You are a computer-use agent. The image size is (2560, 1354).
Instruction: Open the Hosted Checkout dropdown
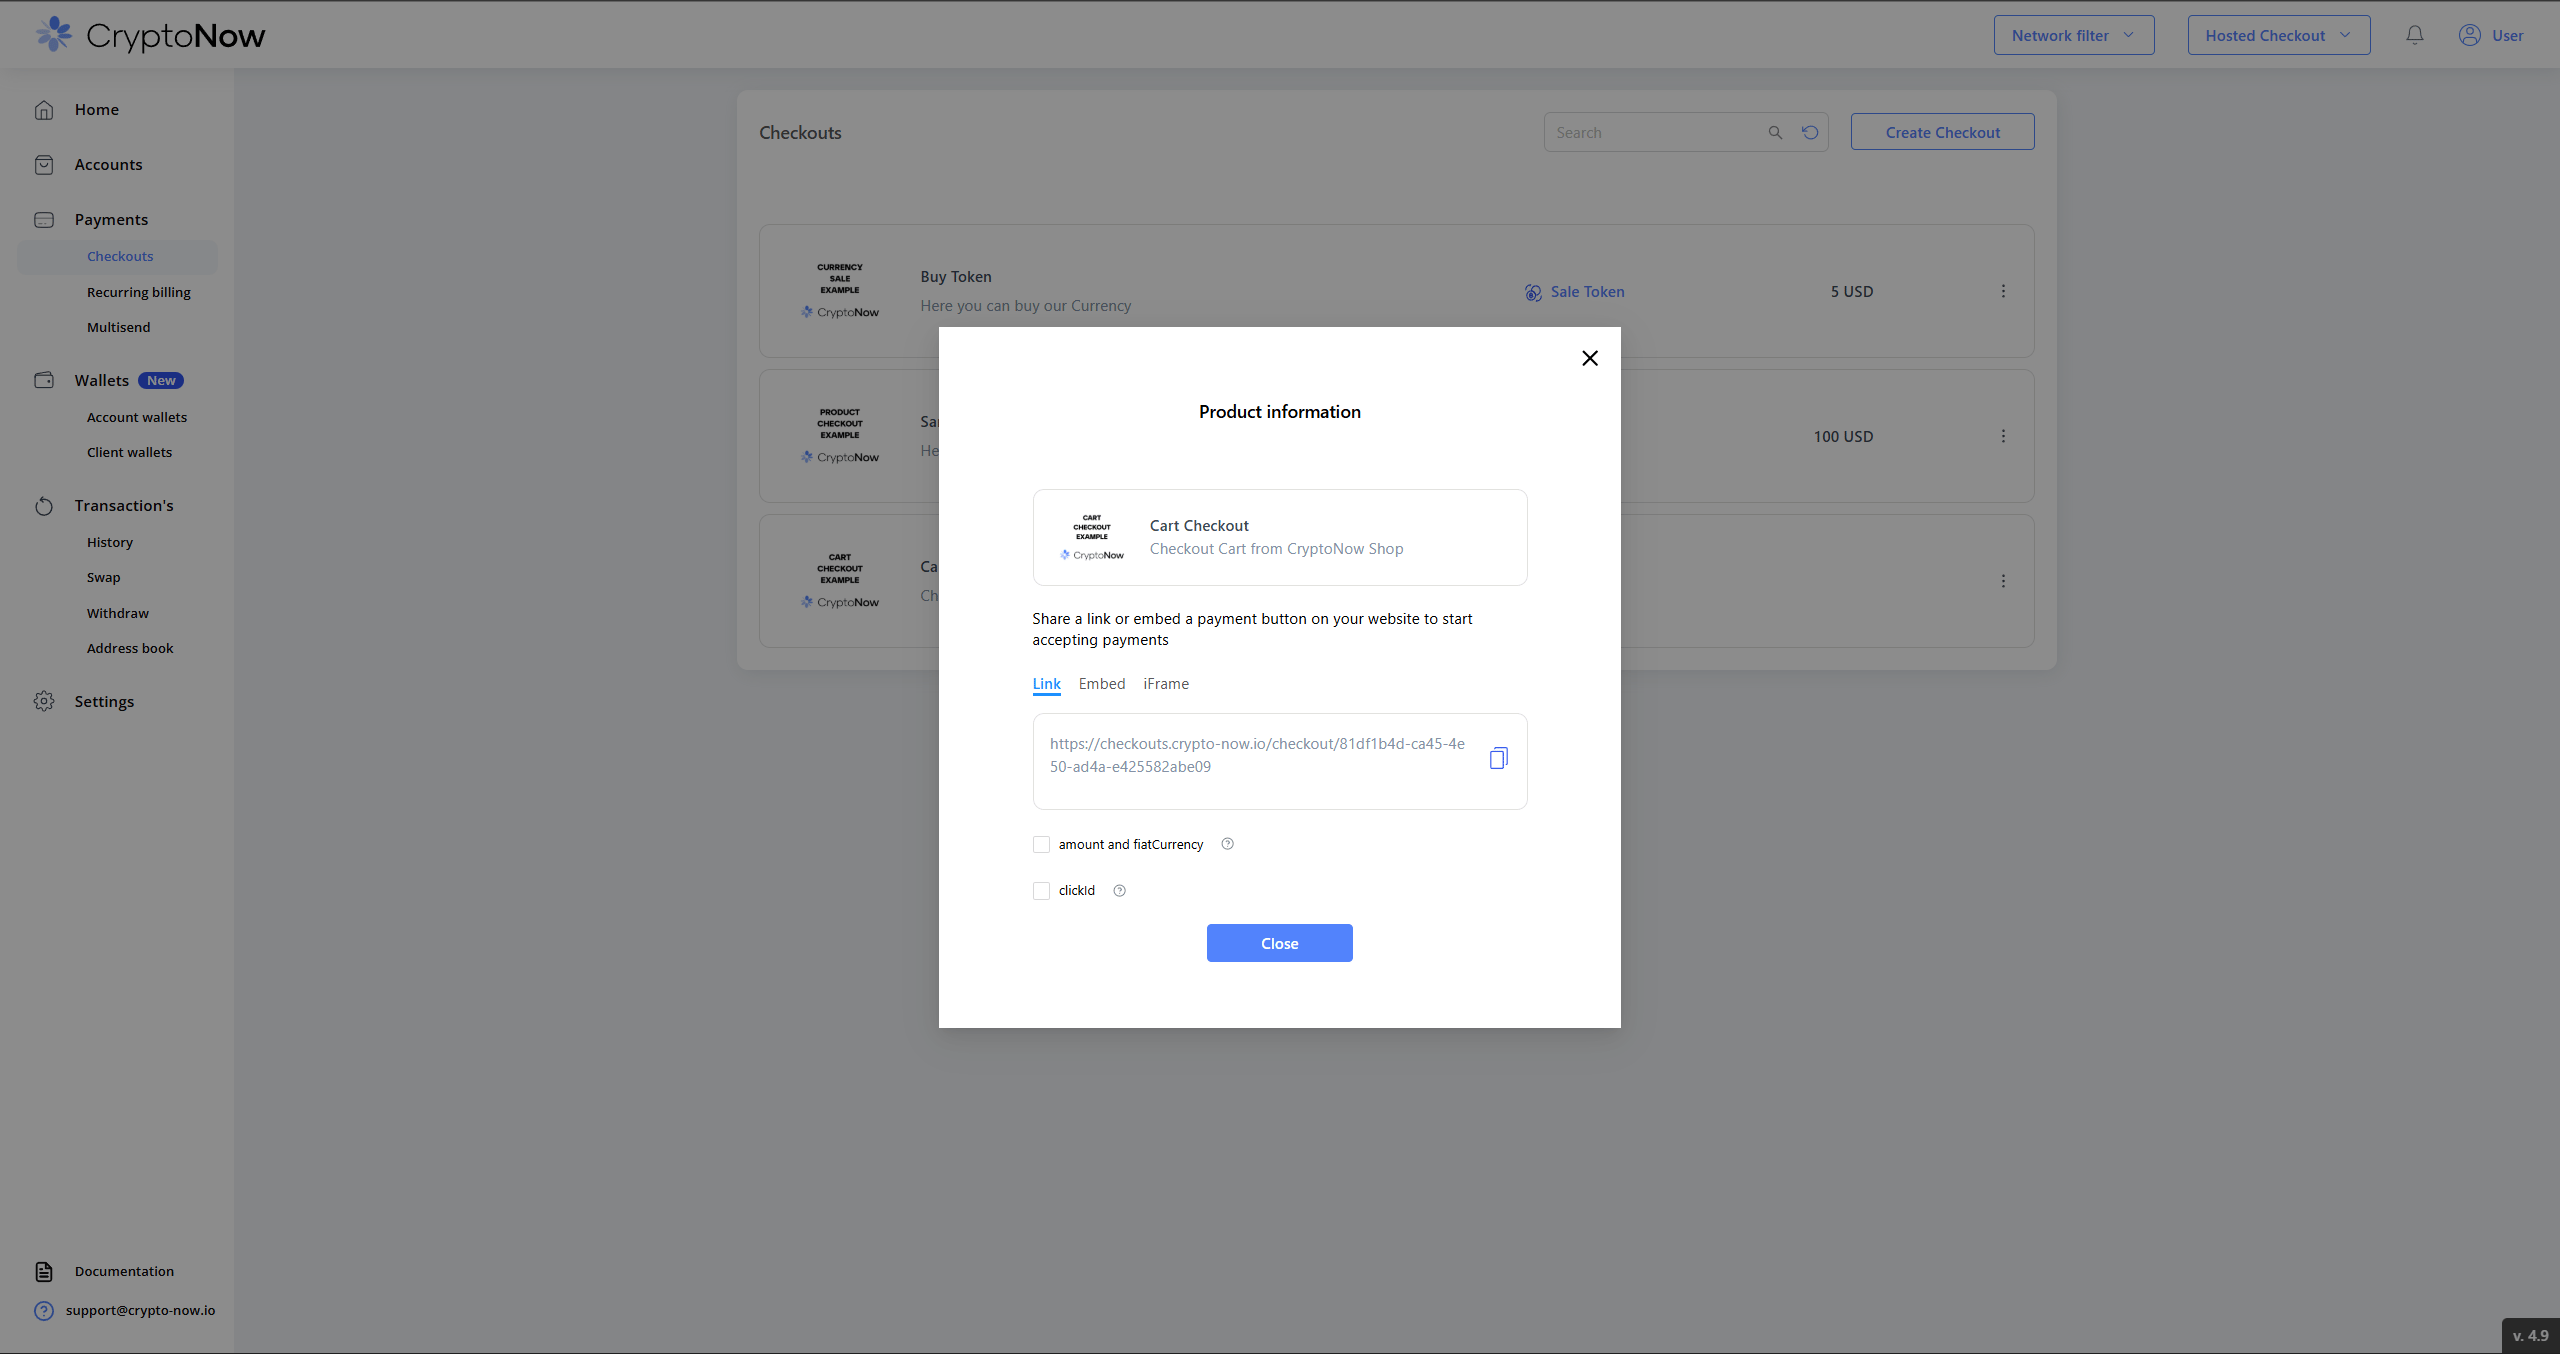(2278, 35)
